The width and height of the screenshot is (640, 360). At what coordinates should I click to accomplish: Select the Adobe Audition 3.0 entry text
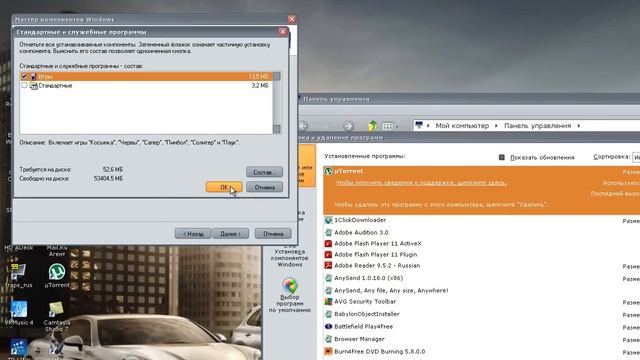(x=361, y=232)
